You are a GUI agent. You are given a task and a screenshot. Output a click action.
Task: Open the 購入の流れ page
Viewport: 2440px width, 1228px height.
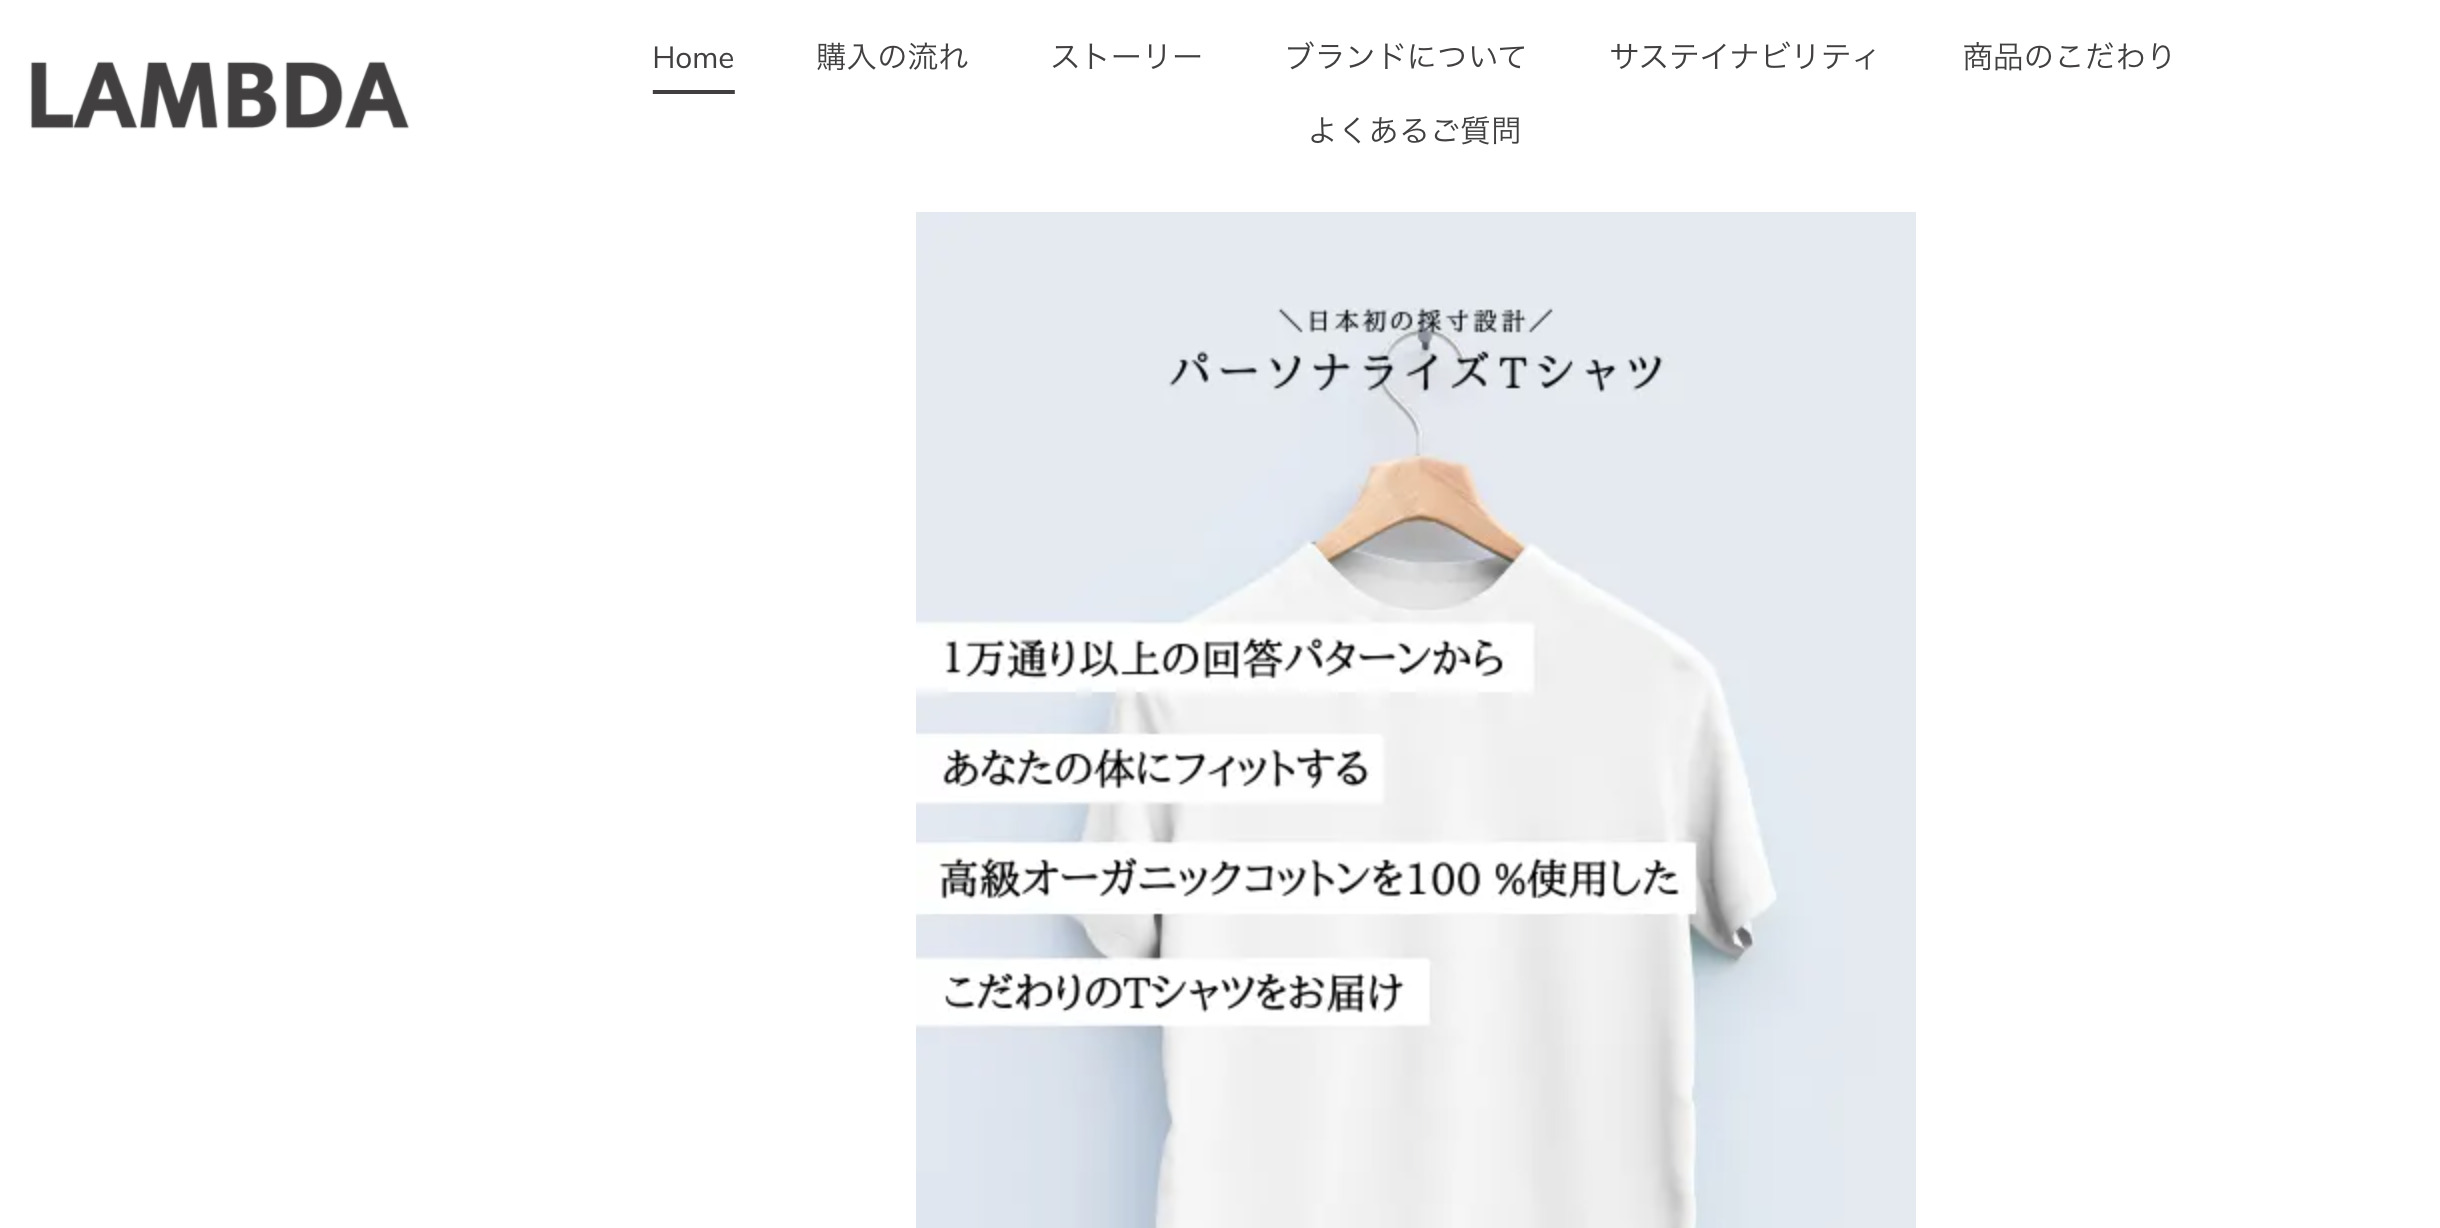892,57
